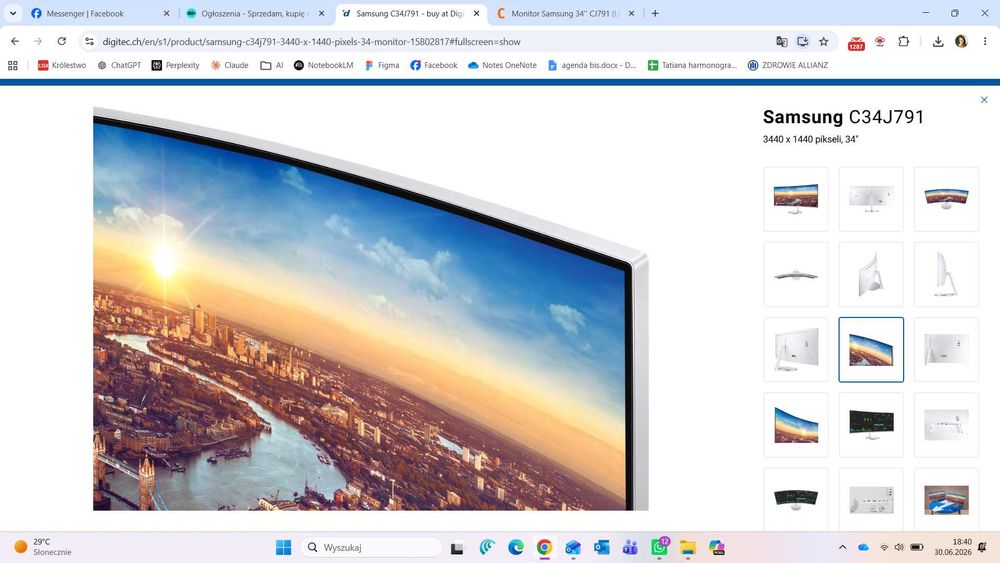The width and height of the screenshot is (1000, 563).
Task: Open Wi-Fi network tray icon
Action: tap(884, 547)
